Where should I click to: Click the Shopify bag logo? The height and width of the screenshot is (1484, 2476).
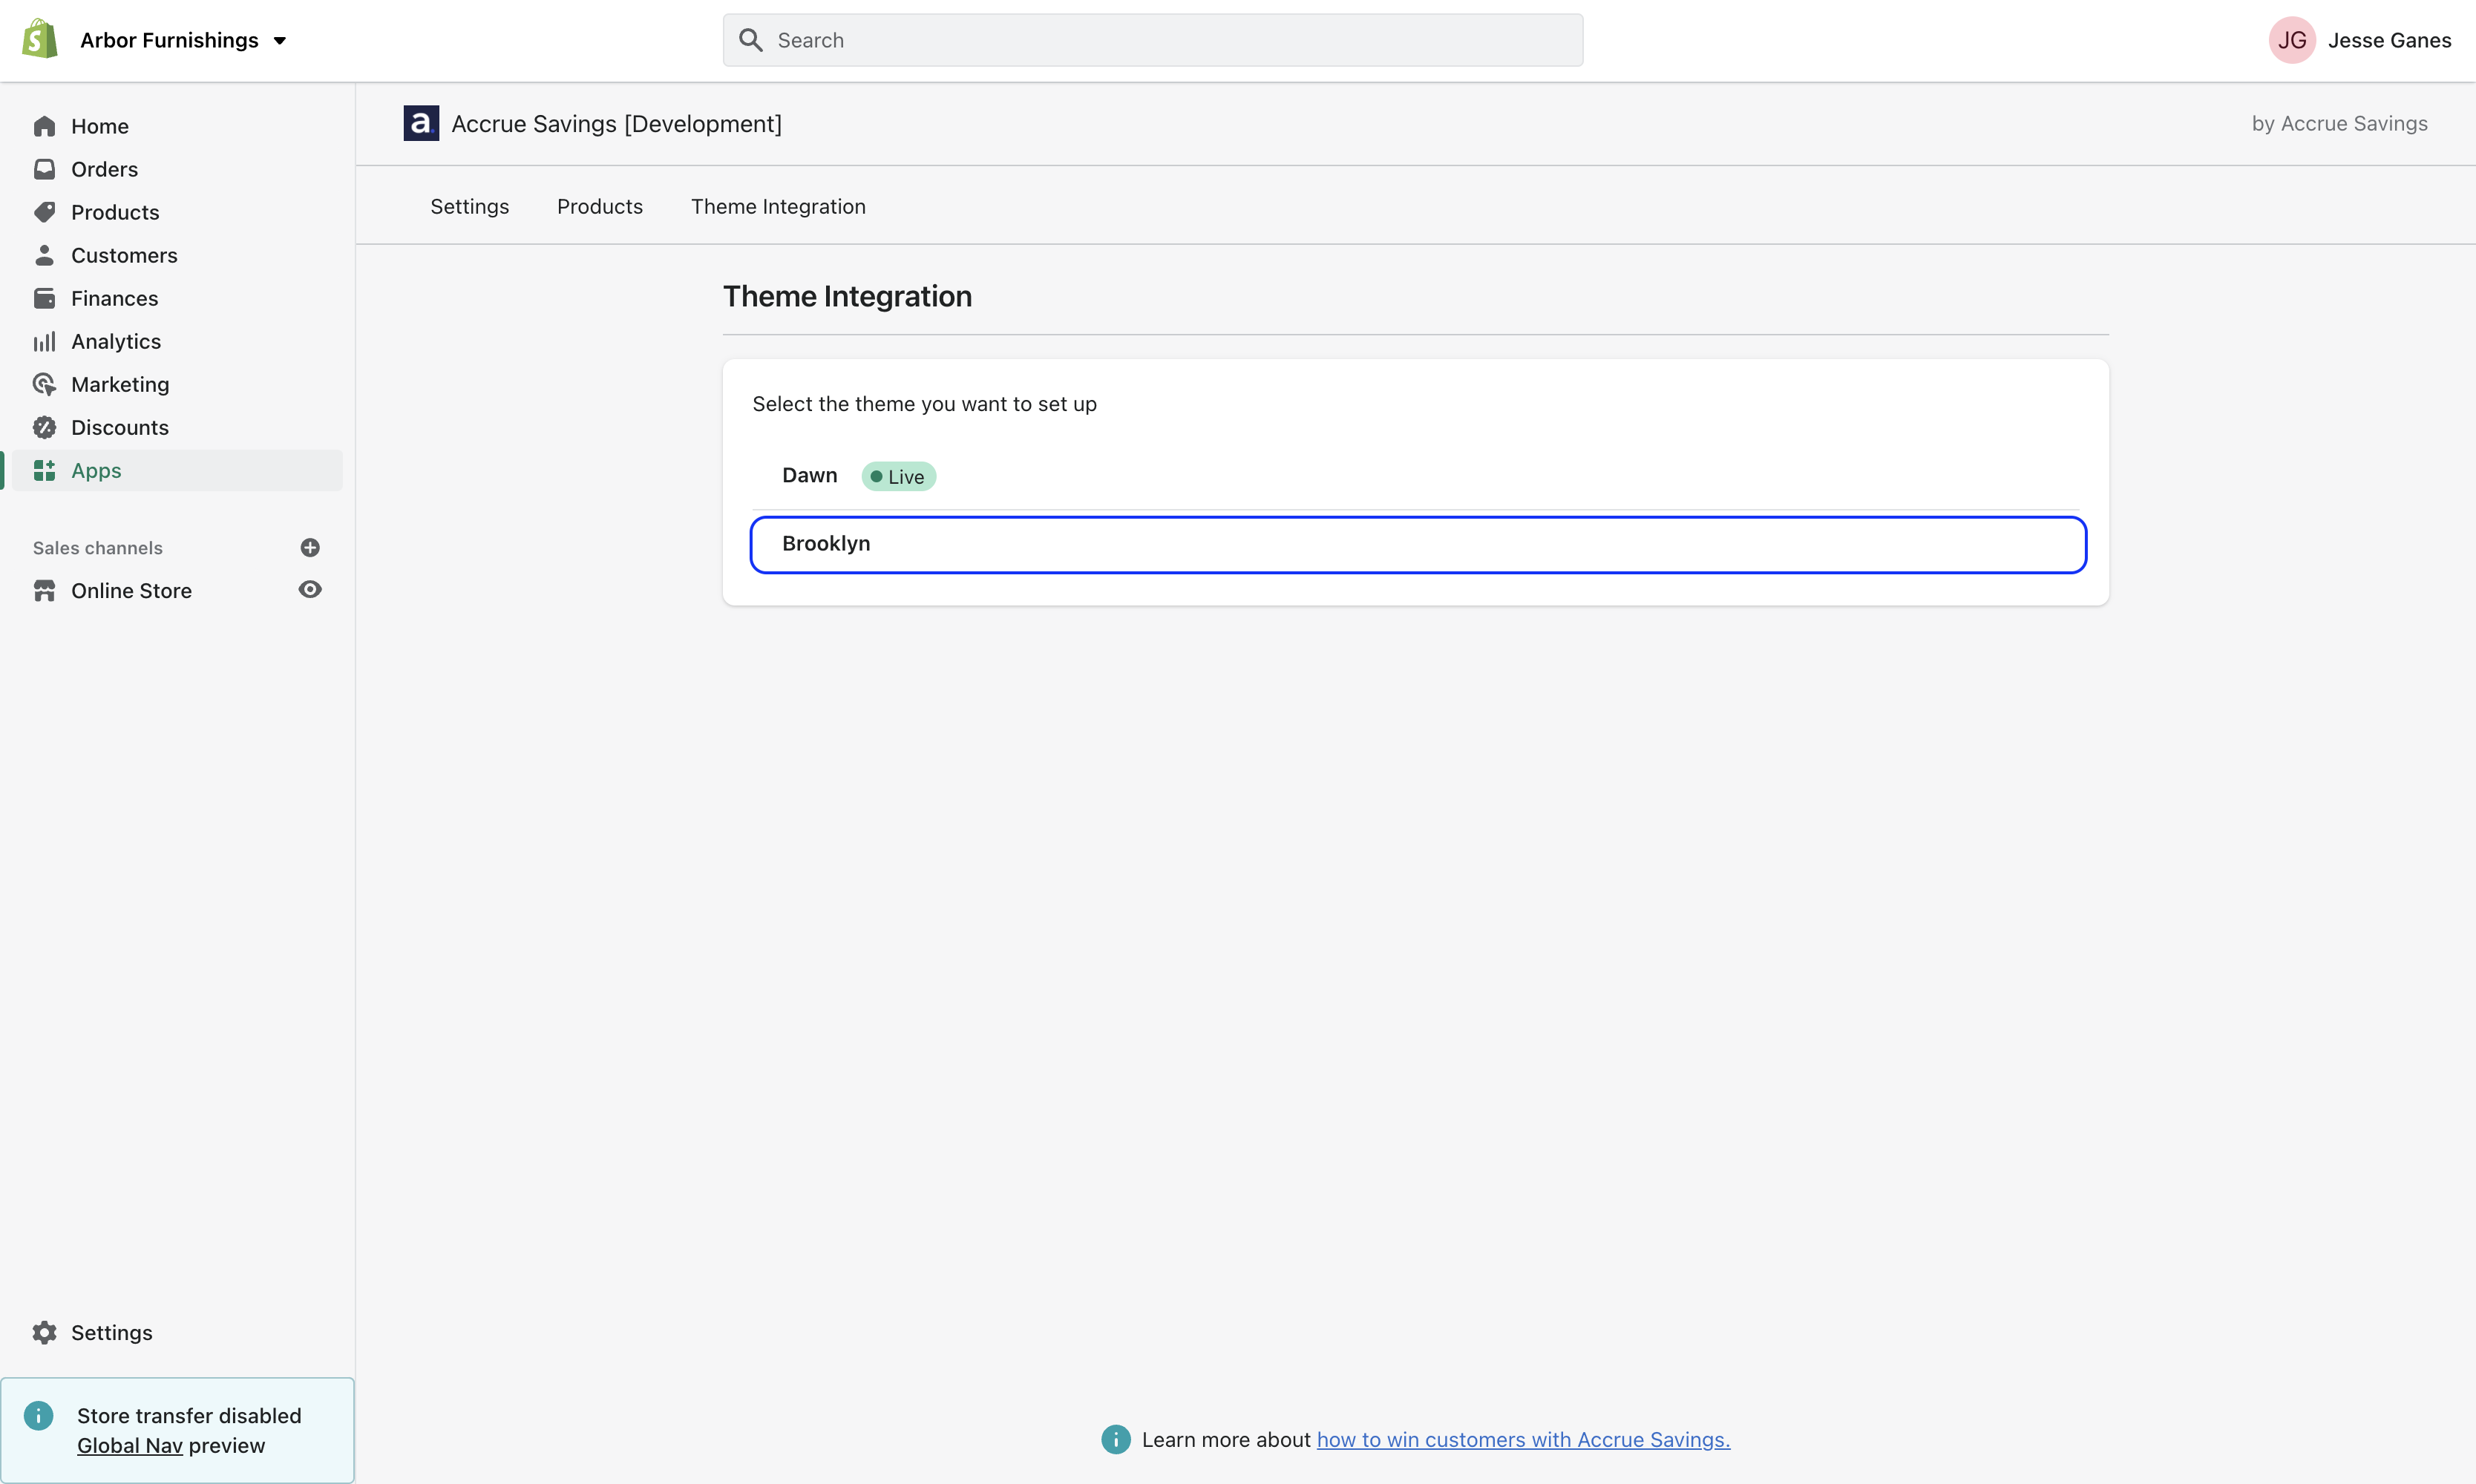pos(40,40)
